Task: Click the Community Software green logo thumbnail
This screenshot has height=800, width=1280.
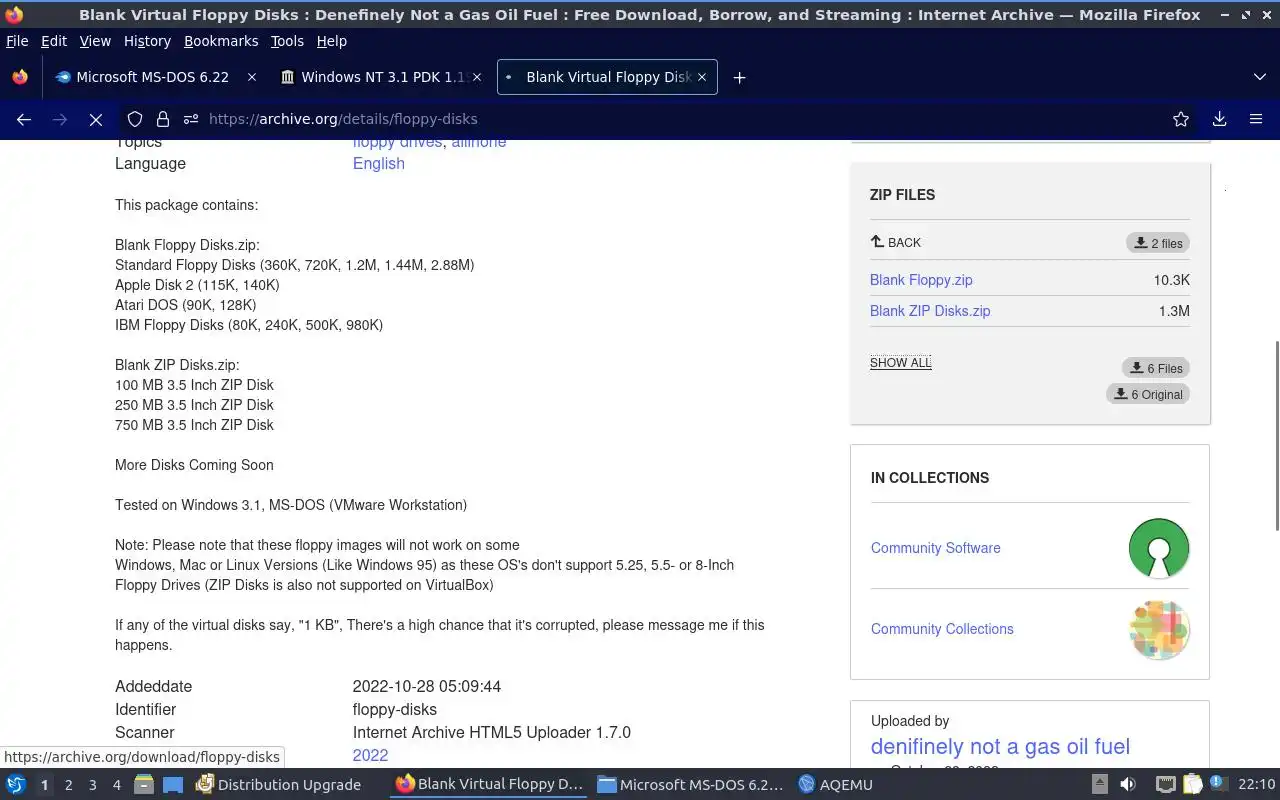Action: [x=1159, y=548]
